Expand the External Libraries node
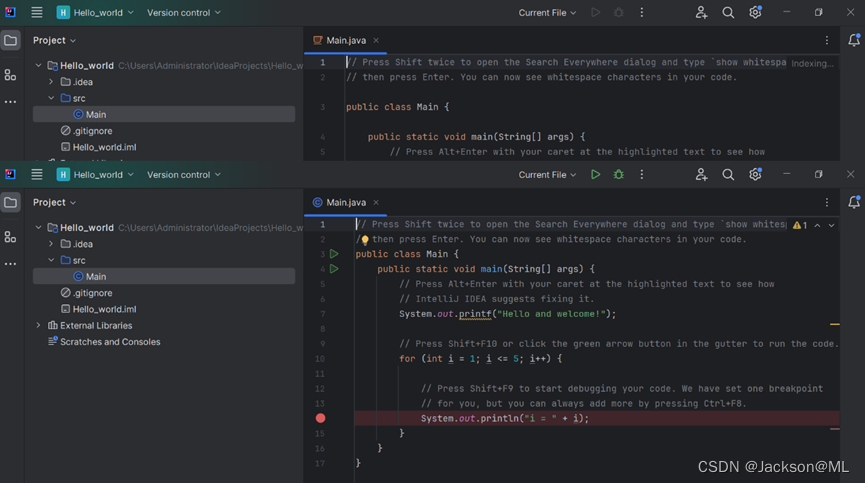The image size is (865, 483). pyautogui.click(x=38, y=325)
